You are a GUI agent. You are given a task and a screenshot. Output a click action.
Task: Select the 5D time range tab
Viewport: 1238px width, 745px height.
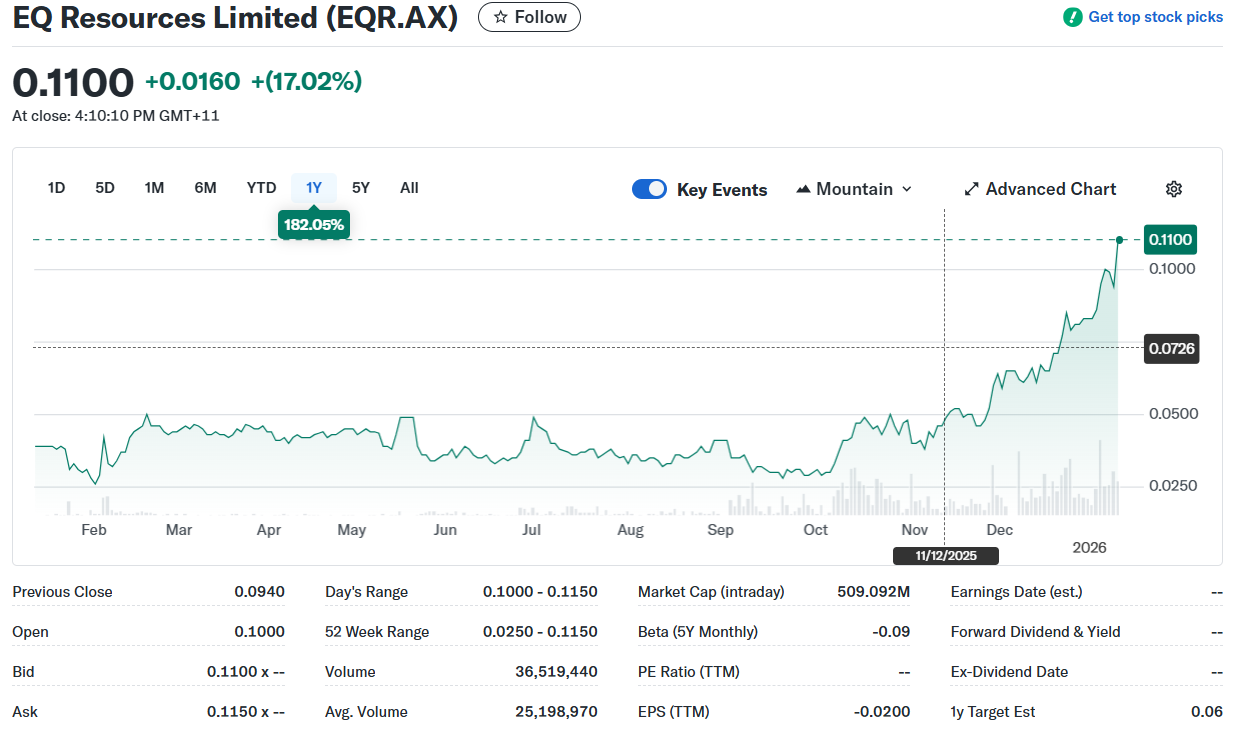(105, 188)
